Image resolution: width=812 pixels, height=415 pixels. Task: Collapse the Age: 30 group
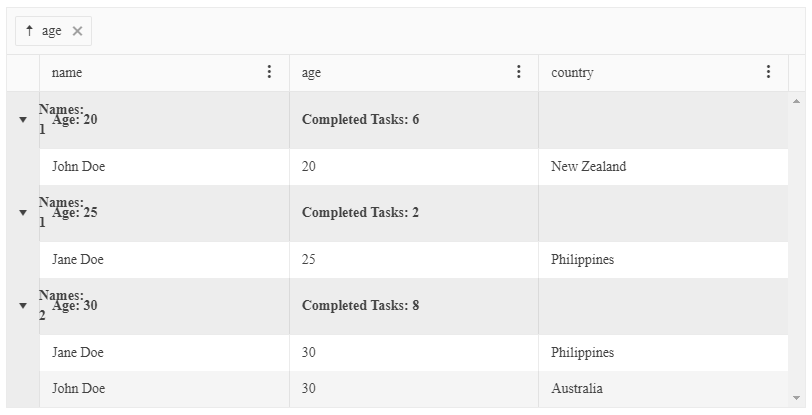(x=23, y=306)
